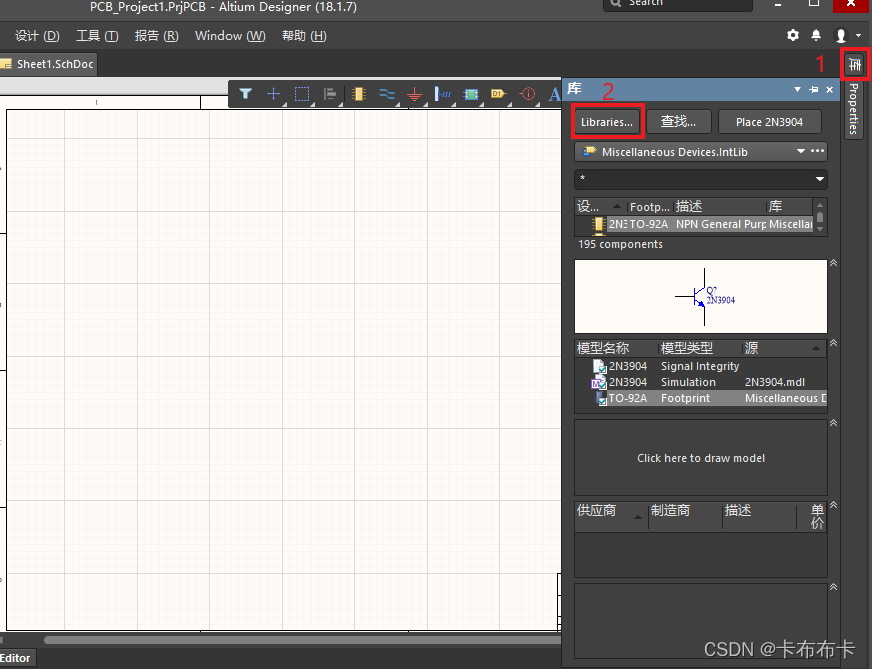
Task: Click the Place 2N3904 button
Action: click(x=769, y=122)
